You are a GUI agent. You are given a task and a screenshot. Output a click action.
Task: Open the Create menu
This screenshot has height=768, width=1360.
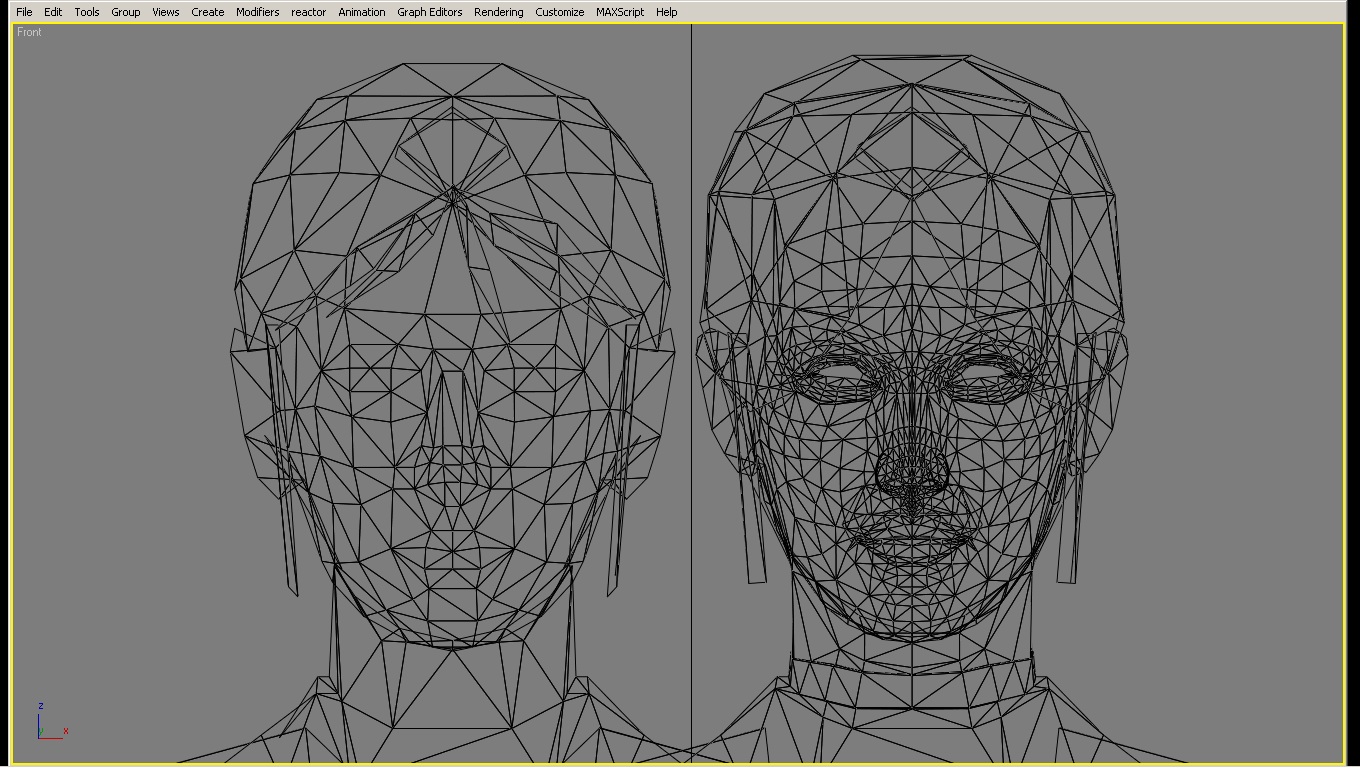tap(208, 12)
